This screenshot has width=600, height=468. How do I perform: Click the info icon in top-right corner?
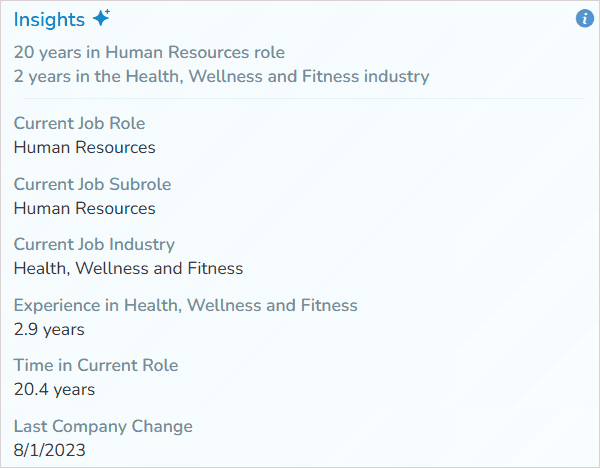point(585,19)
